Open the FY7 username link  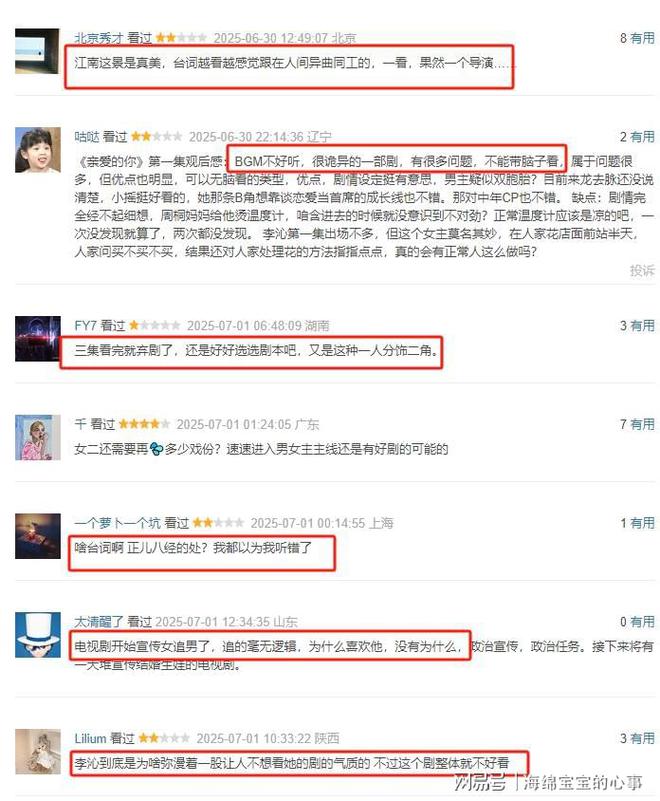point(85,325)
